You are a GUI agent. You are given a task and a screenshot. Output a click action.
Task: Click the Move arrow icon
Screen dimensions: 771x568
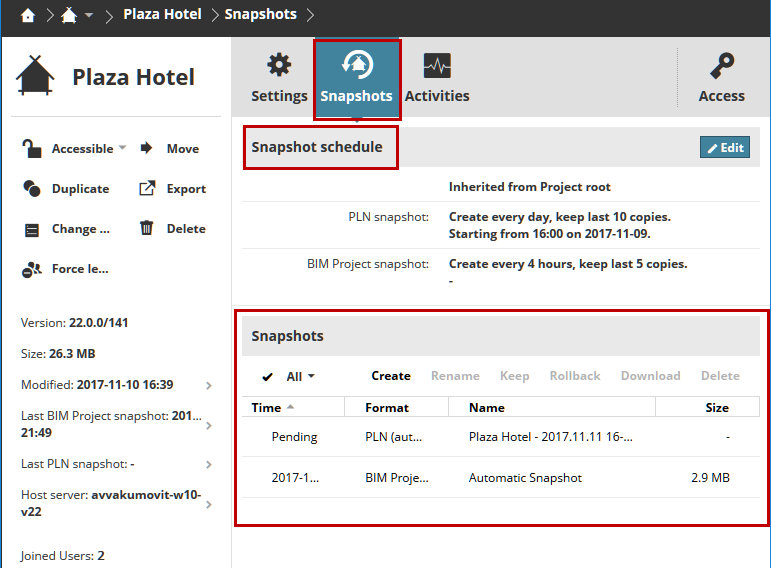(146, 148)
